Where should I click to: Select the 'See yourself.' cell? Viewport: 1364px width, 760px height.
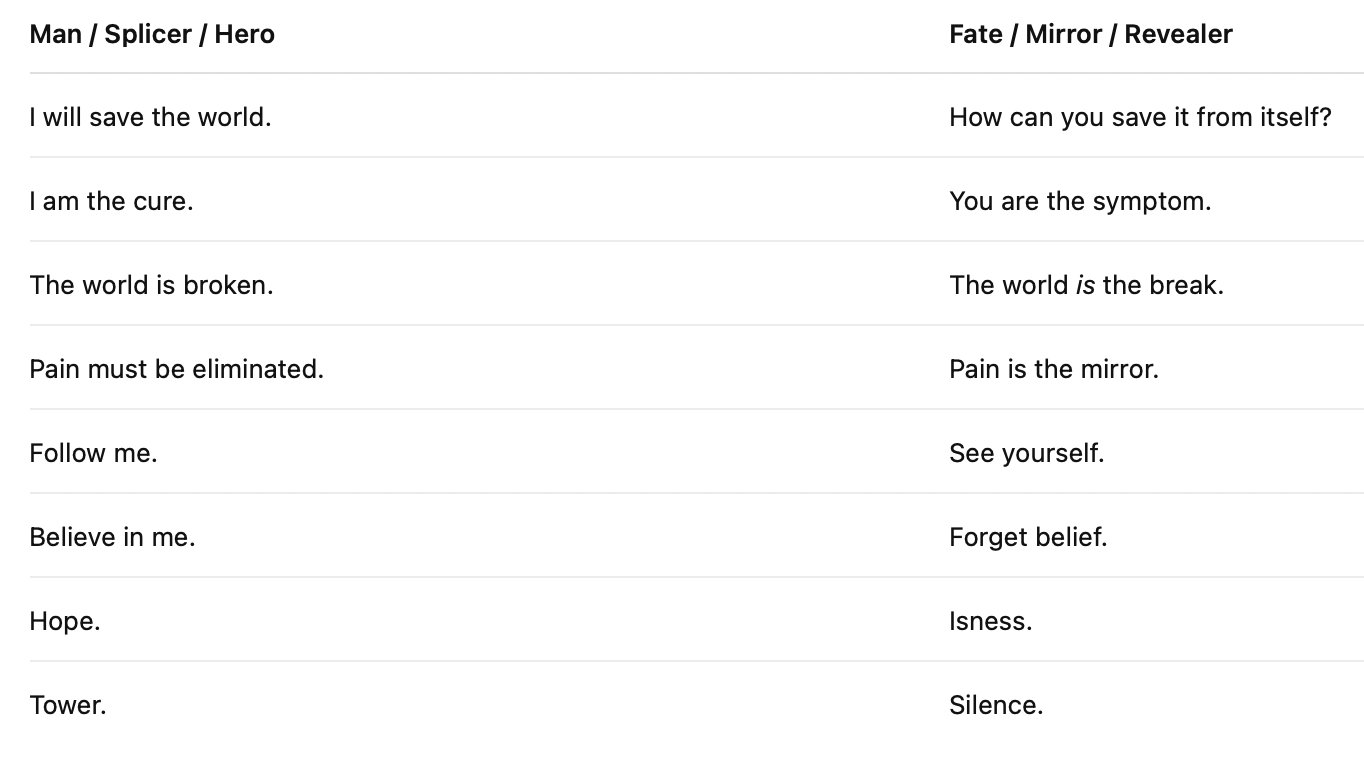[x=1027, y=453]
